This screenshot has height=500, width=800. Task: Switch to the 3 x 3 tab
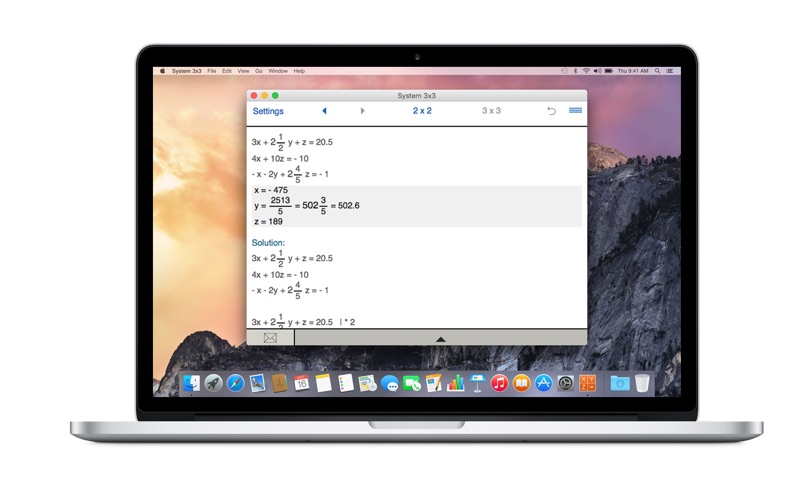[x=491, y=111]
